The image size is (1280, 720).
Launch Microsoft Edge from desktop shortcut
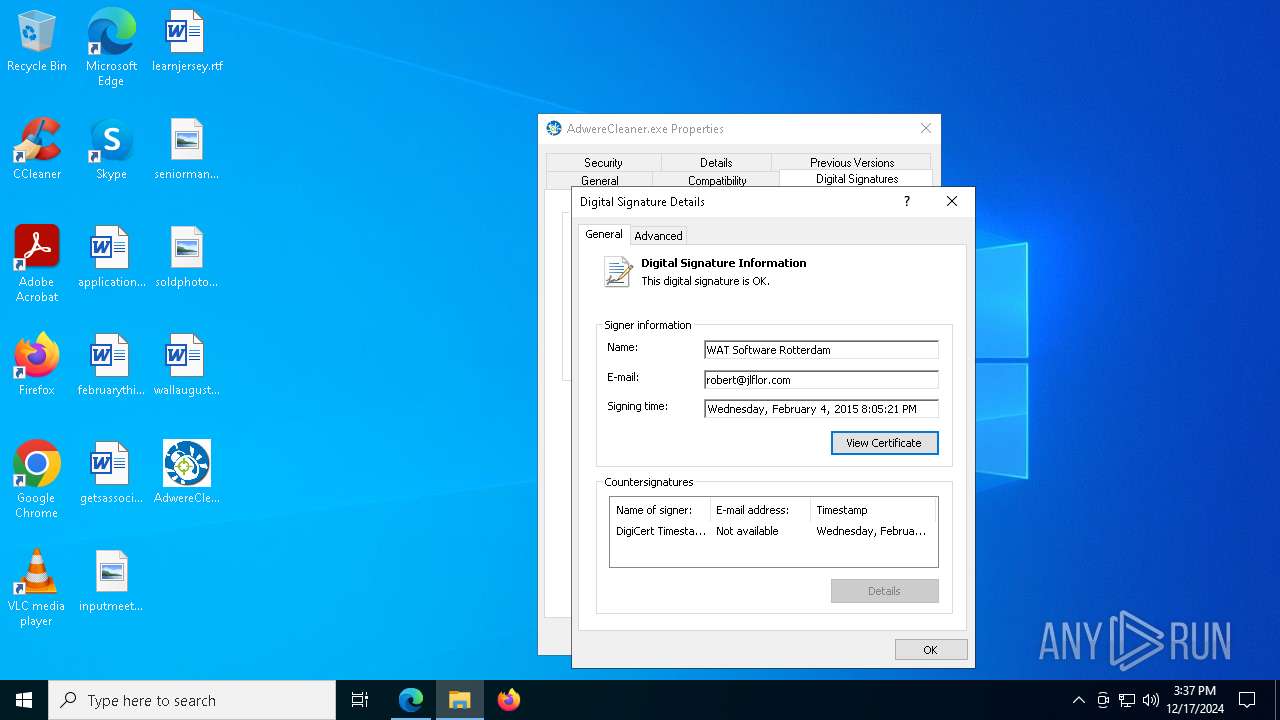111,47
